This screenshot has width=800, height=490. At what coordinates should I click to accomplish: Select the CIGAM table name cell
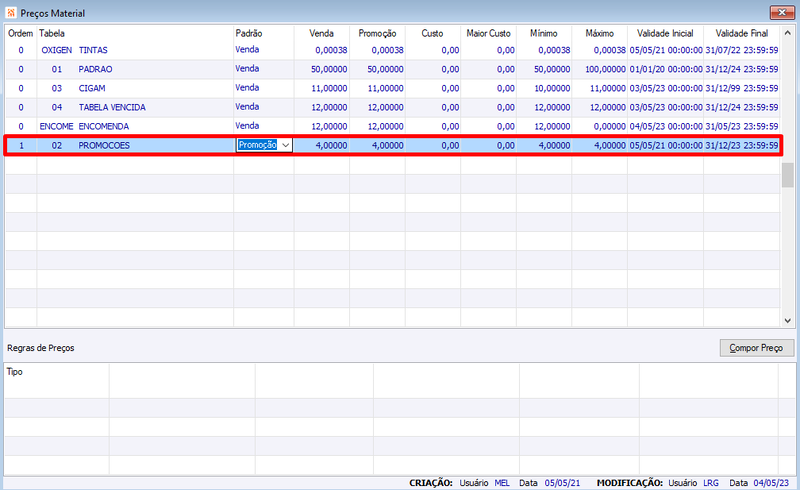(92, 88)
